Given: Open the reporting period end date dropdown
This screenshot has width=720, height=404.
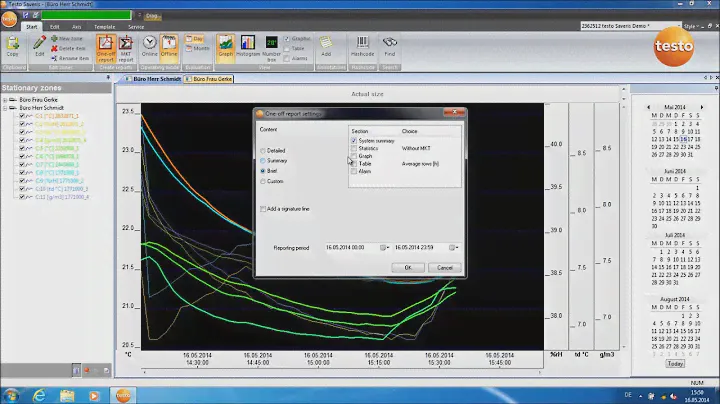Looking at the screenshot, I should pos(452,247).
